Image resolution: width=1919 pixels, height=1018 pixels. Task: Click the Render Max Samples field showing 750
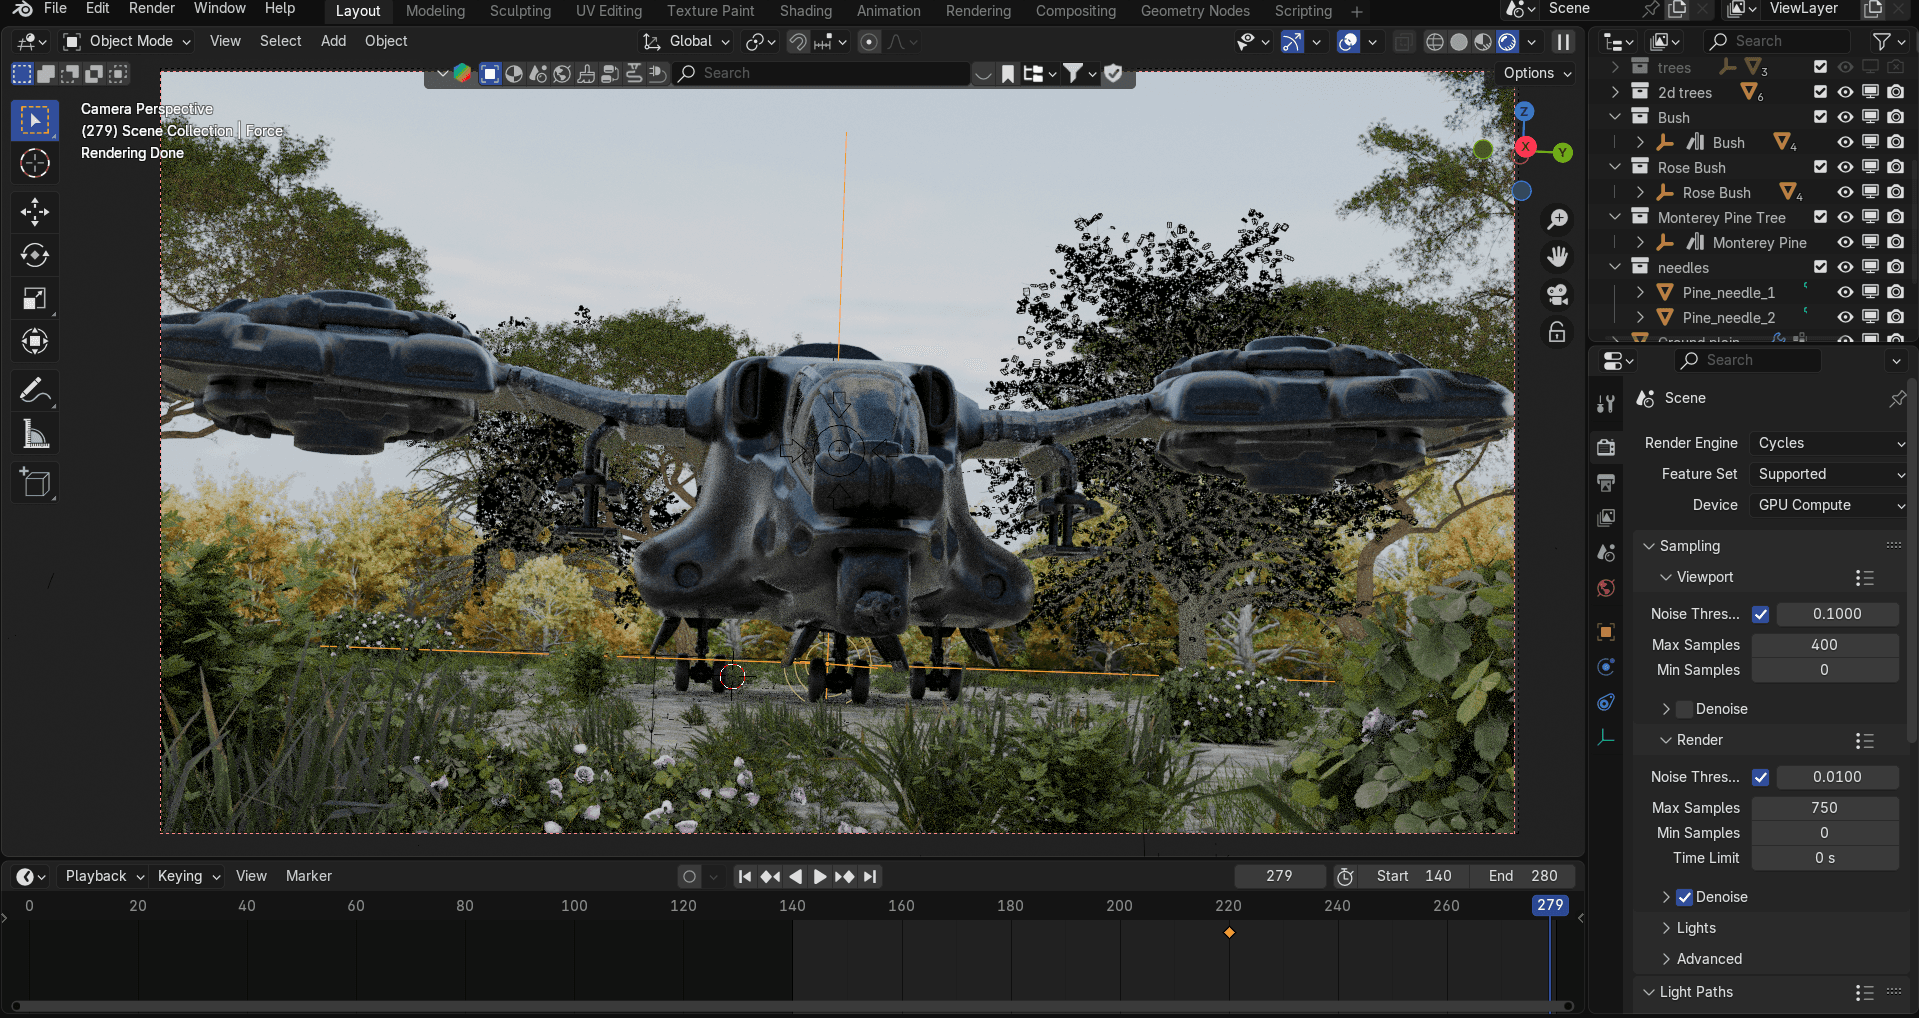tap(1825, 808)
